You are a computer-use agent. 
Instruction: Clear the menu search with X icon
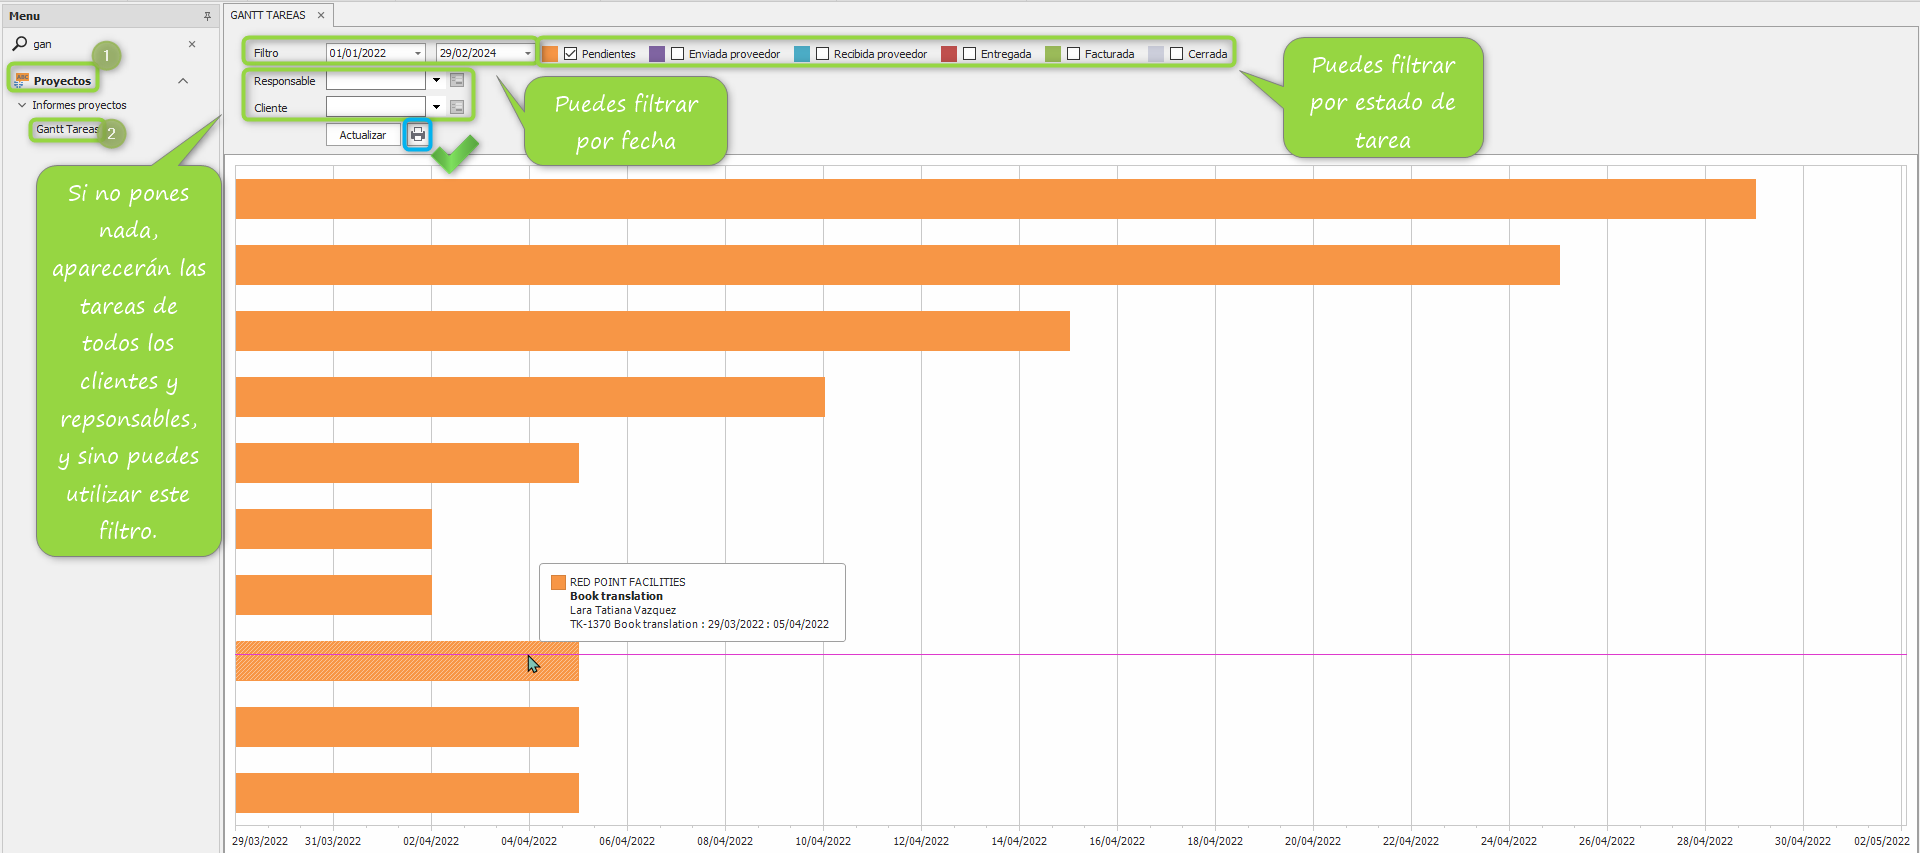click(x=192, y=44)
